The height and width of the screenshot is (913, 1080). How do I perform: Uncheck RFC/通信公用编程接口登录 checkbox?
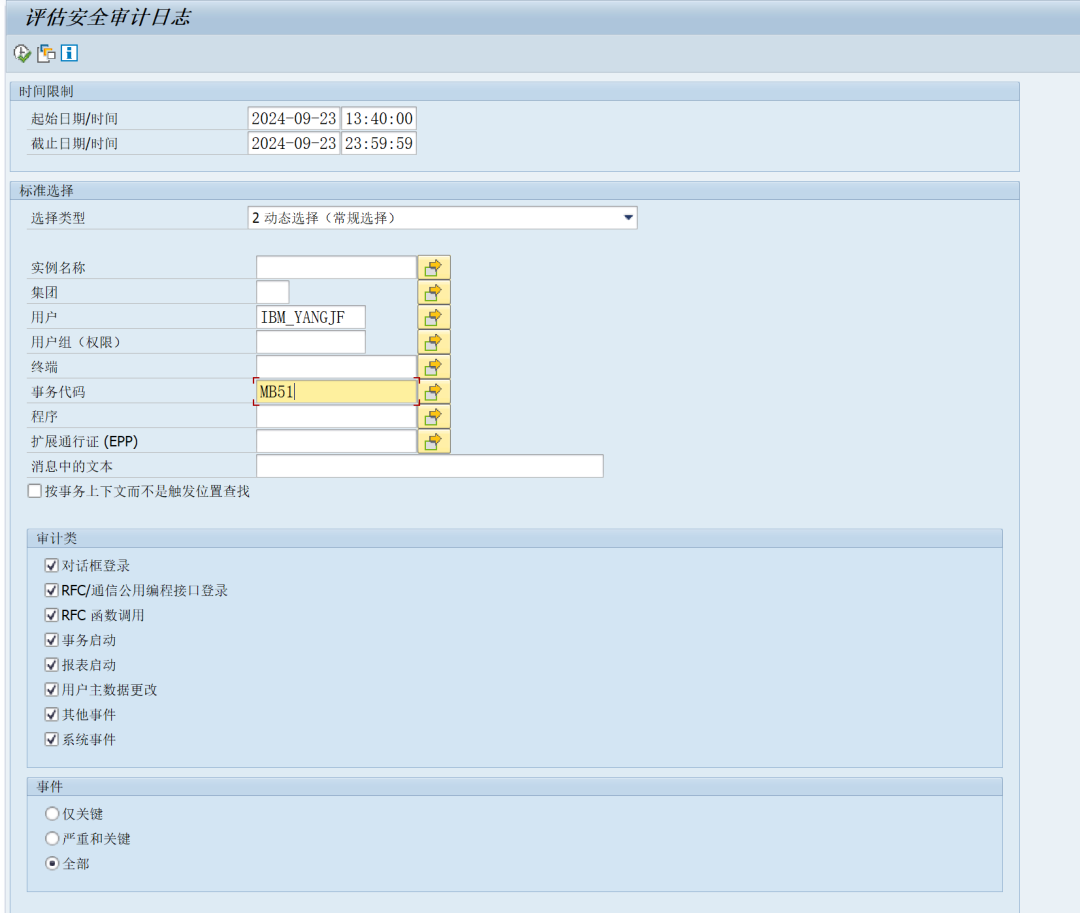click(x=51, y=590)
